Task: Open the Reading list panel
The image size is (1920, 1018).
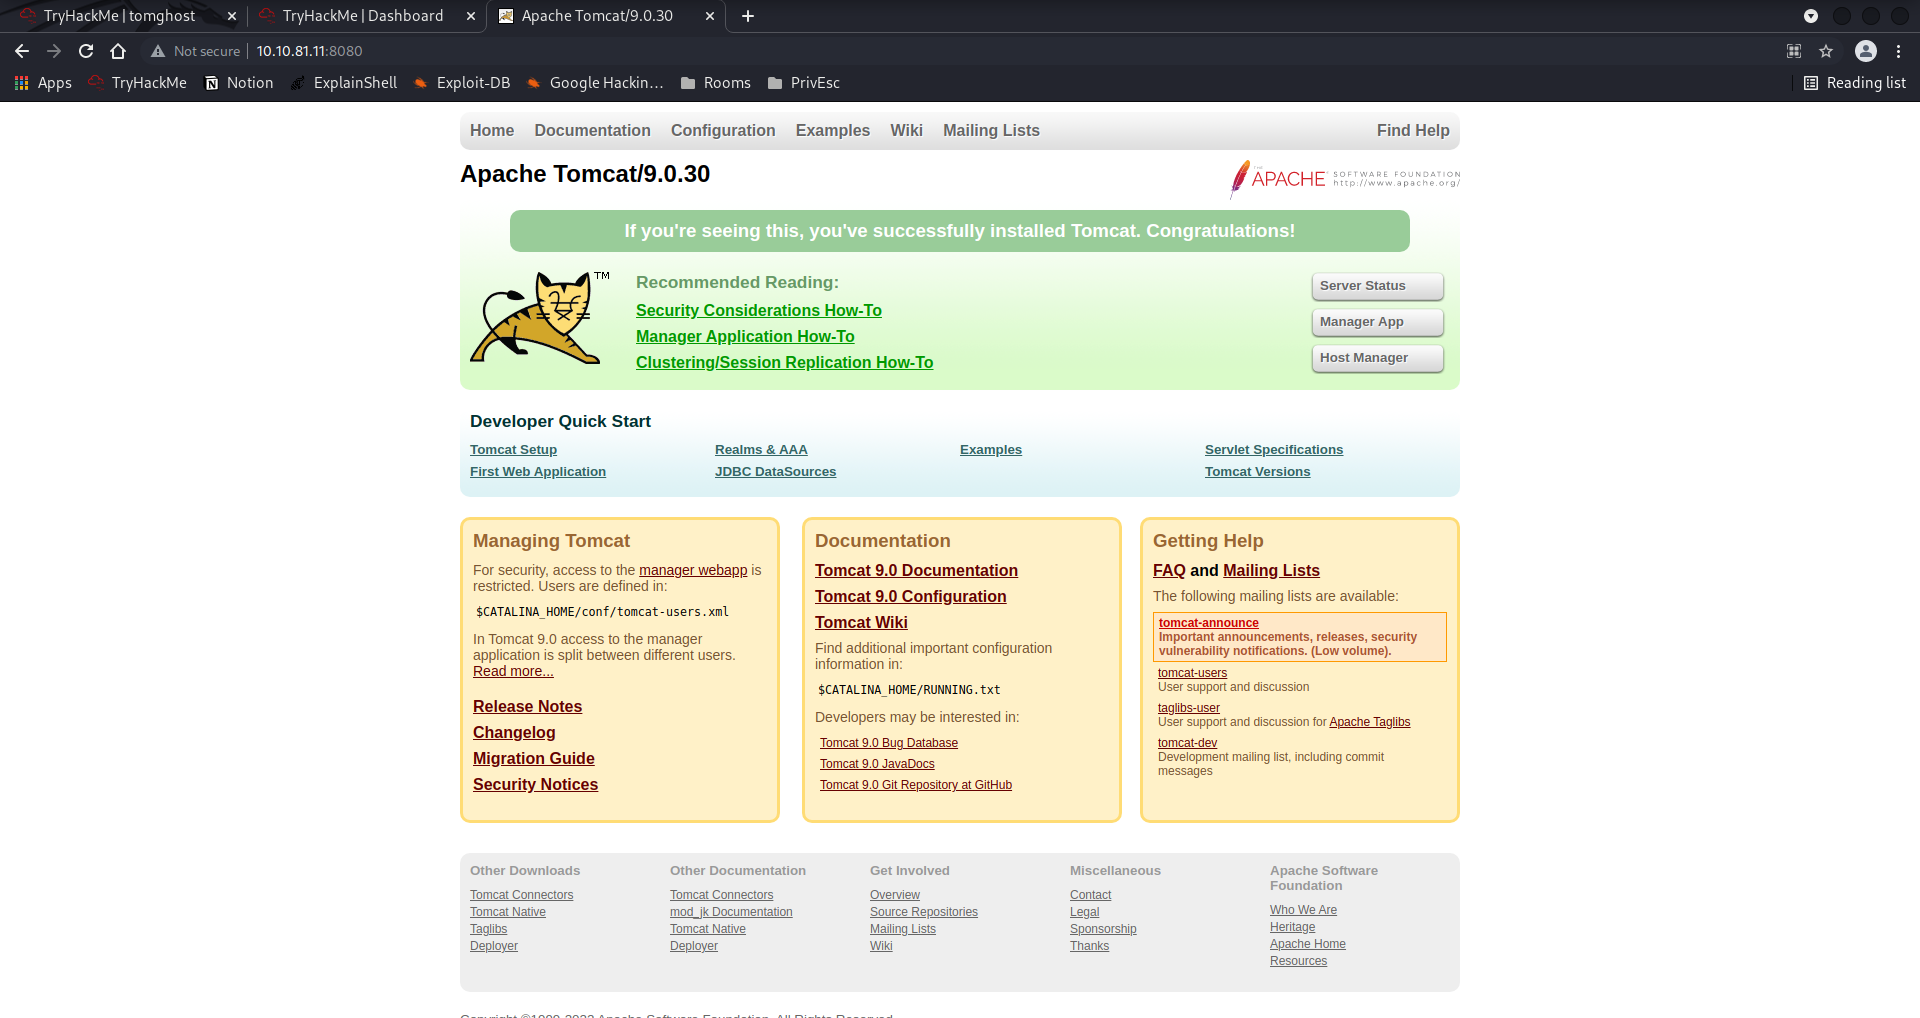Action: pyautogui.click(x=1855, y=83)
